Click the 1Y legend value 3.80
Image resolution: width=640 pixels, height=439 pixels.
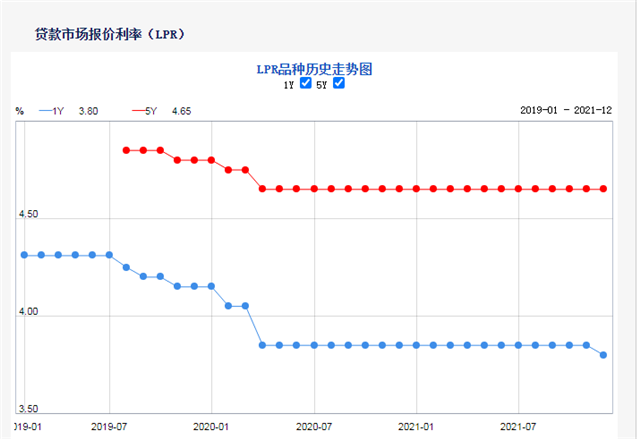[x=88, y=111]
